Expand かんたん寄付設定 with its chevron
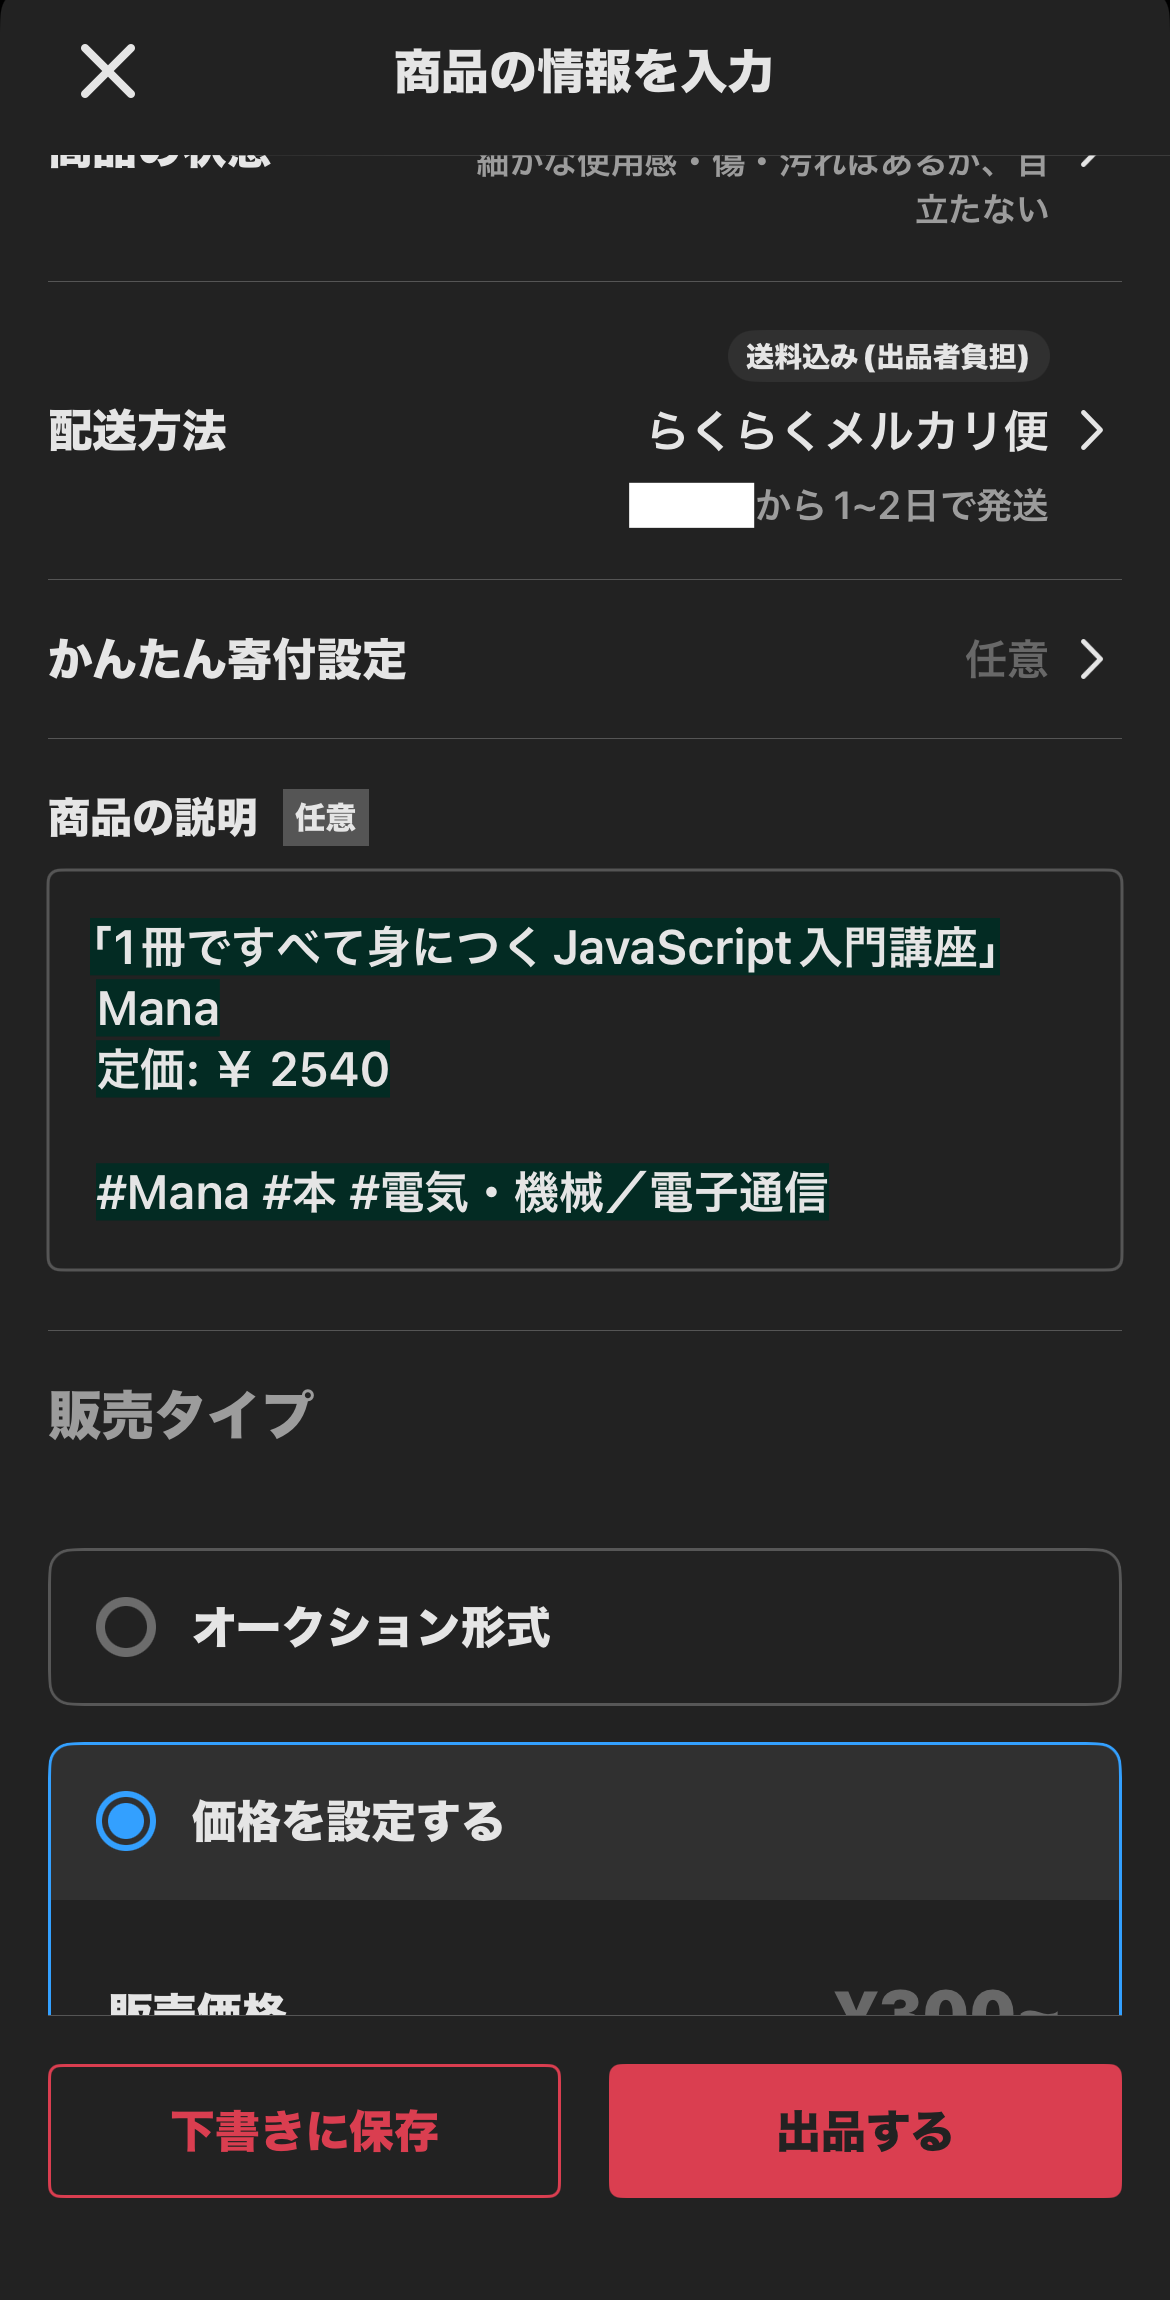Screen dimensions: 1170x2300 pyautogui.click(x=1092, y=660)
